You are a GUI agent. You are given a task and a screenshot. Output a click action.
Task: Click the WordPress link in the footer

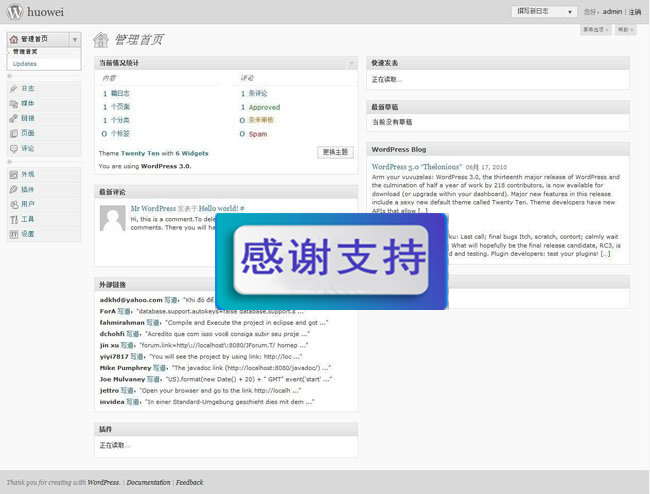tap(104, 482)
